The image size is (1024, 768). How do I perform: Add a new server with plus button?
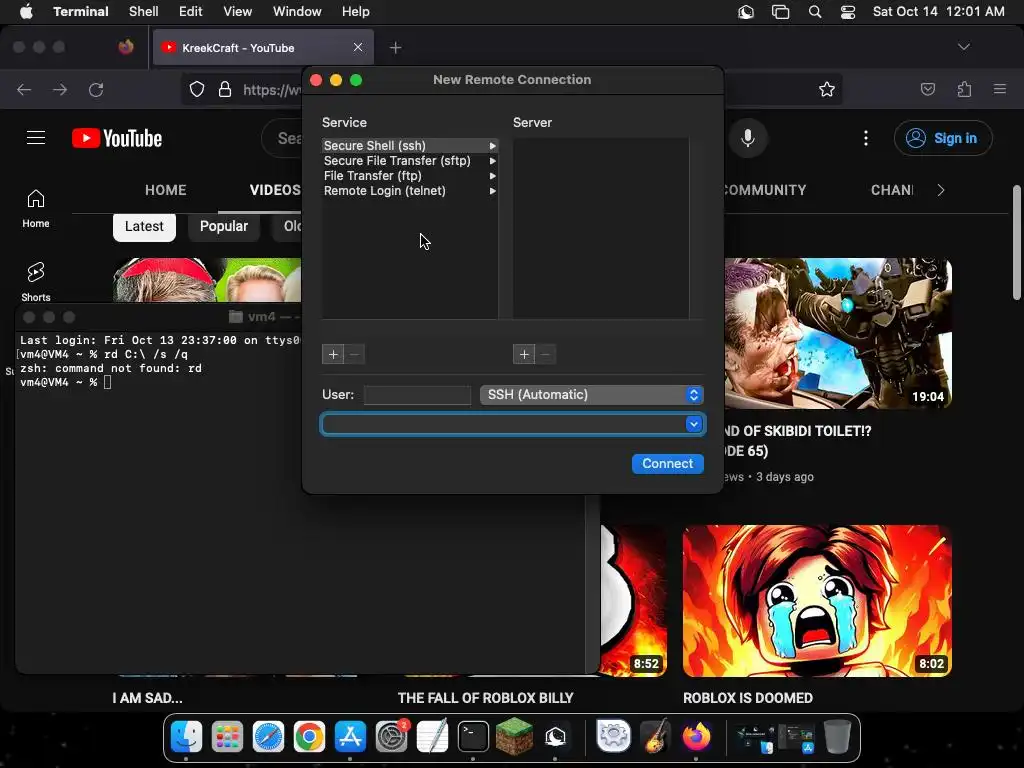[x=524, y=354]
